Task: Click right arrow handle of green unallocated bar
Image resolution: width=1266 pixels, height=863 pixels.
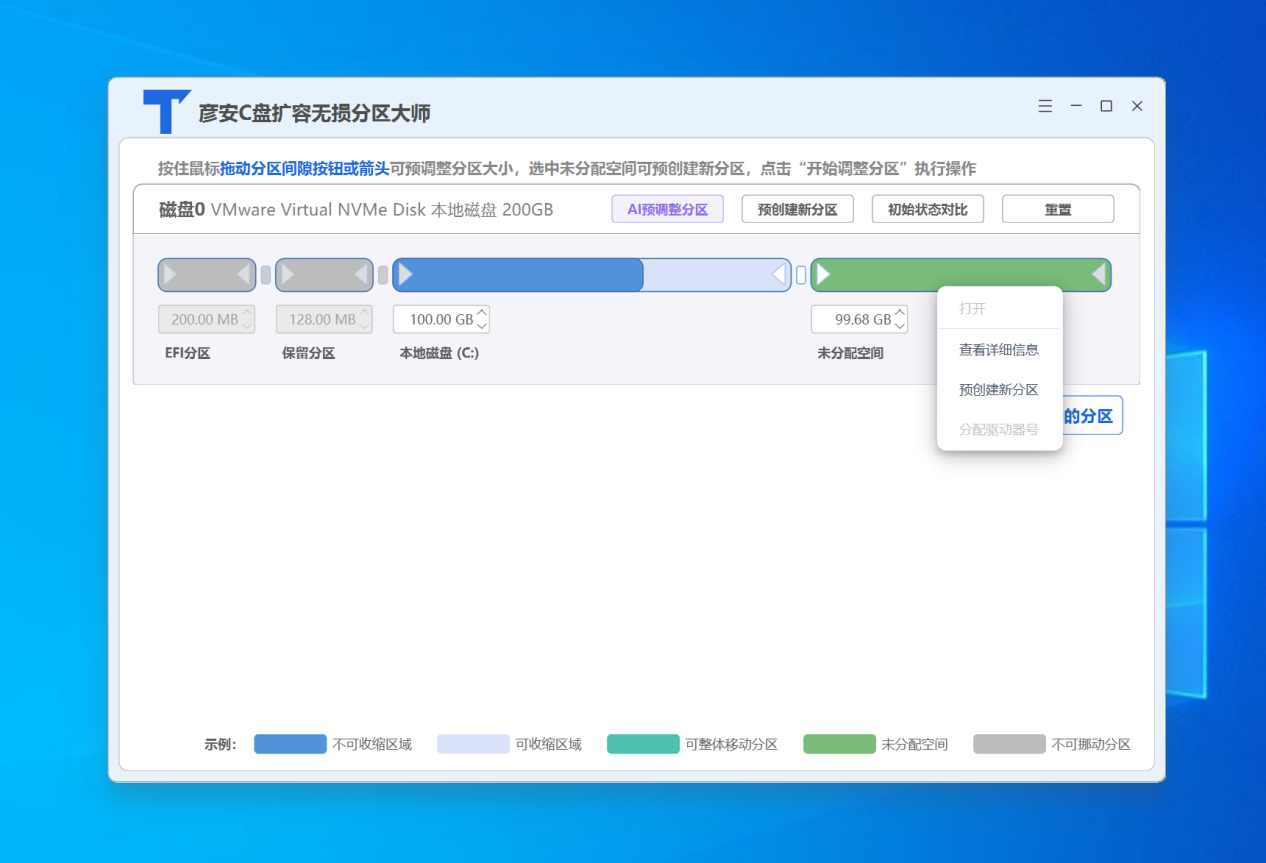Action: [x=1099, y=274]
